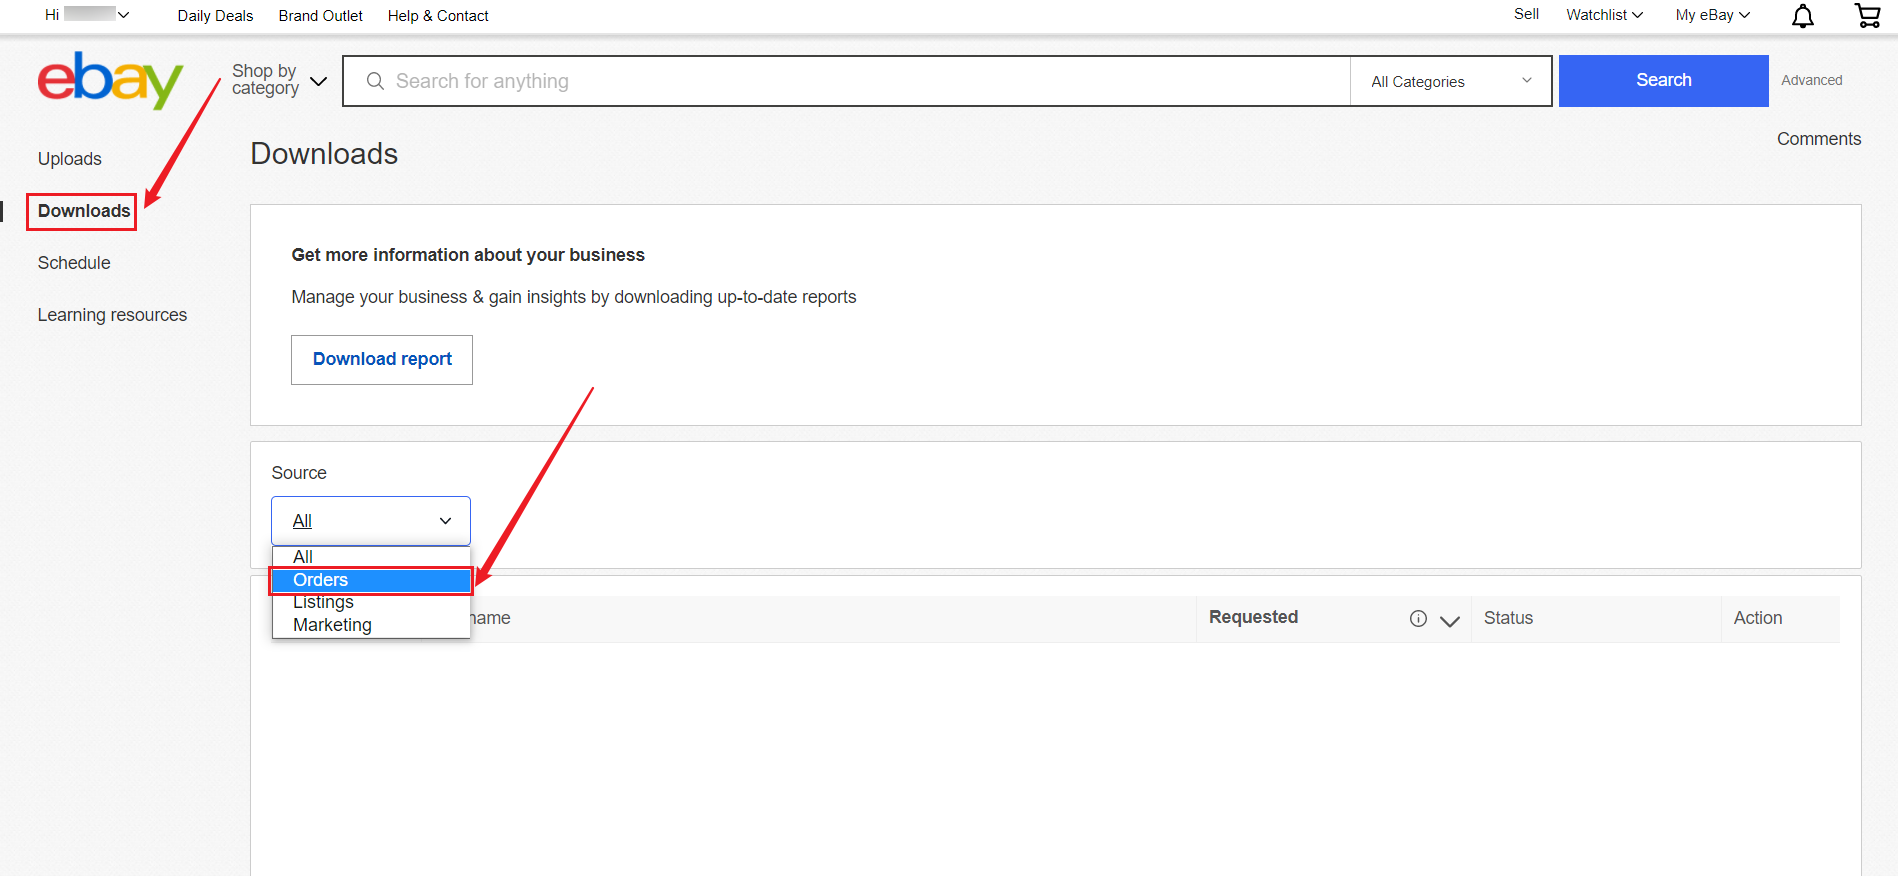This screenshot has width=1898, height=876.
Task: Go to Uploads in the sidebar
Action: tap(70, 159)
